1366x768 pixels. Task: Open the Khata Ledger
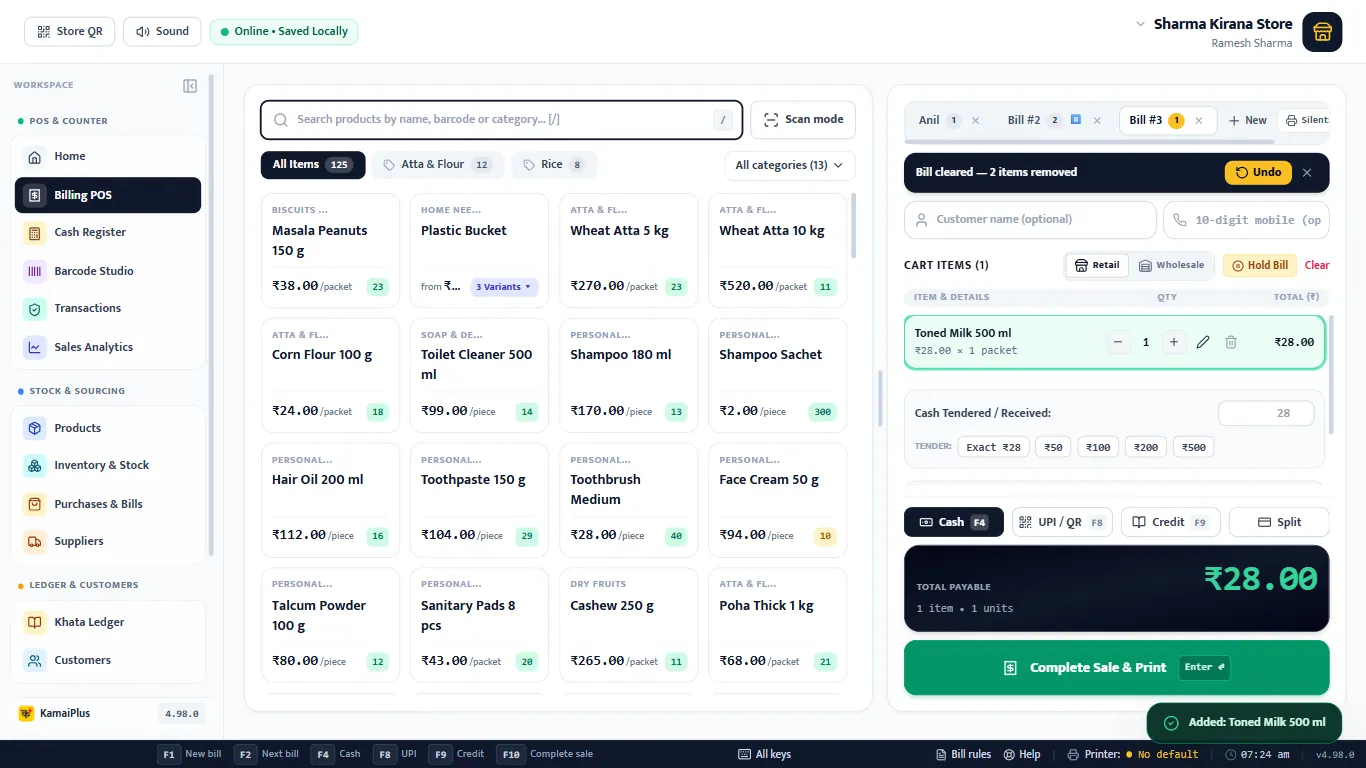point(108,622)
